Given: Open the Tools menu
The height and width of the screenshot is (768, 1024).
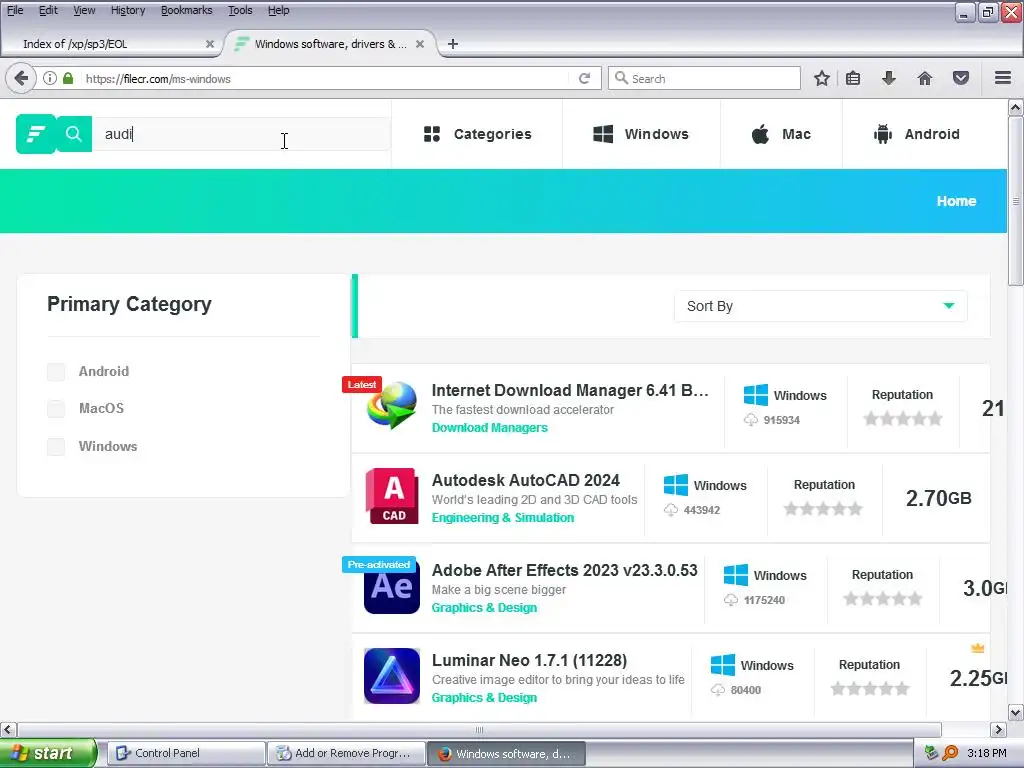Looking at the screenshot, I should [x=240, y=10].
